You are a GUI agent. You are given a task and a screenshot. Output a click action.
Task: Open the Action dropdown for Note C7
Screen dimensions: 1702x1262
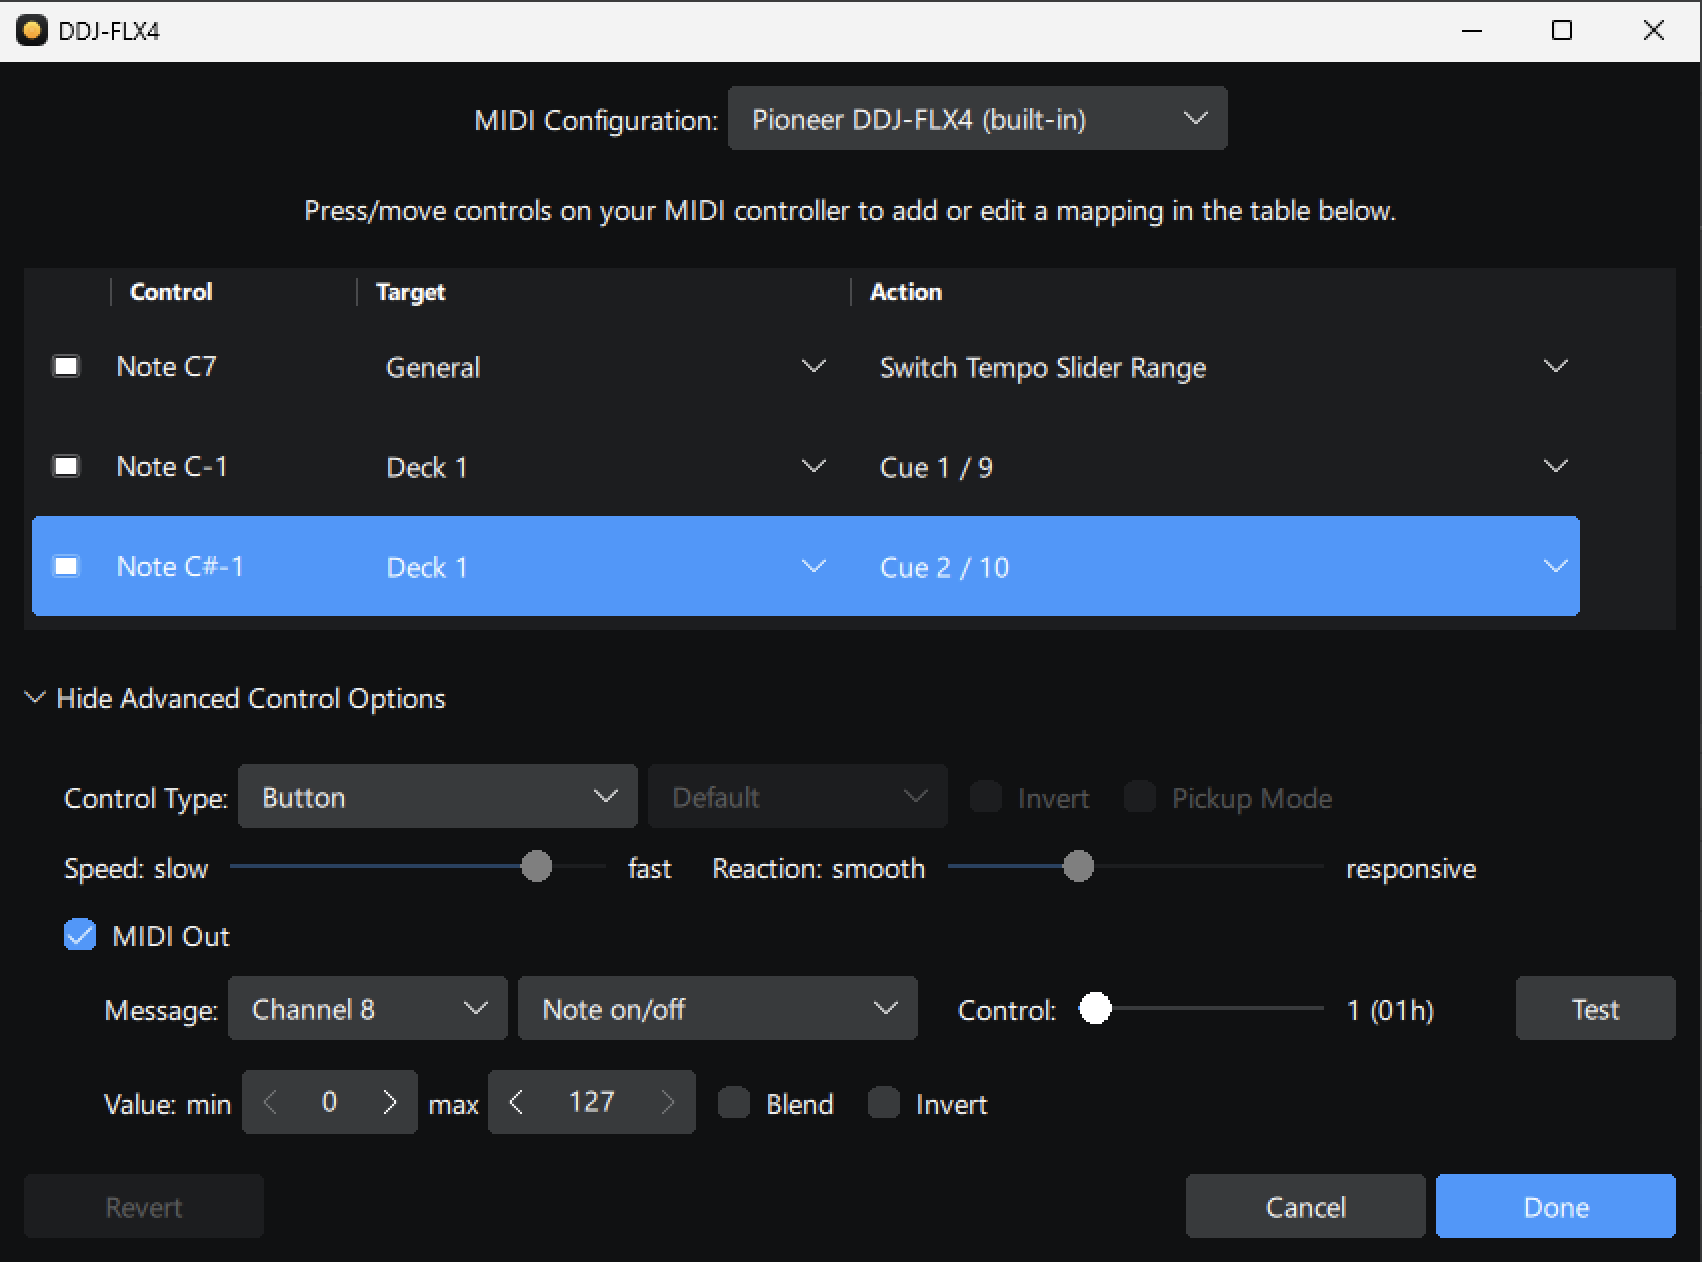[x=1554, y=366]
